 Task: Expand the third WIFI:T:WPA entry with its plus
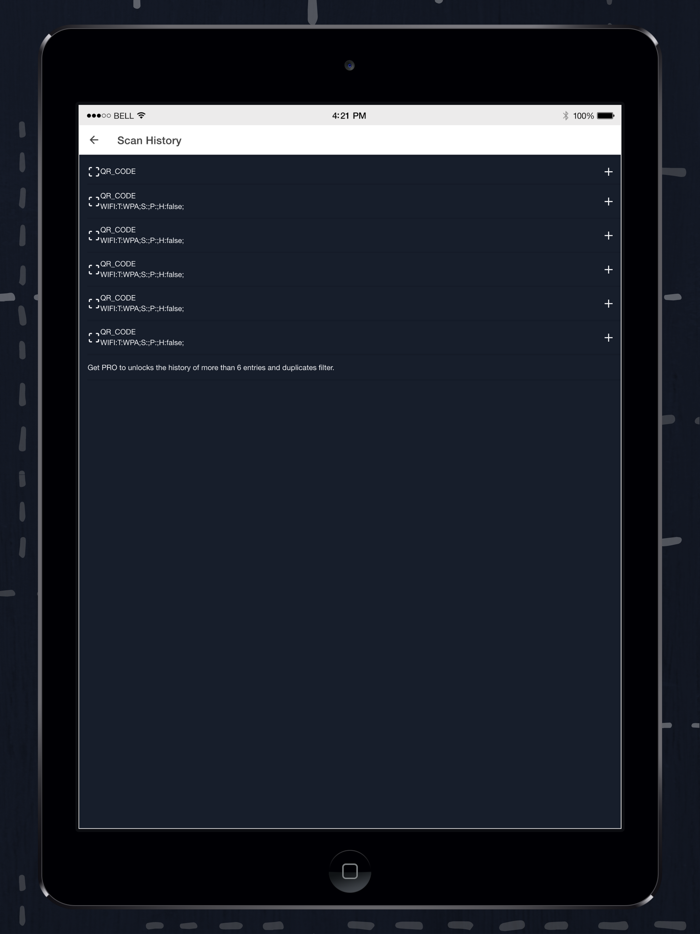point(608,269)
